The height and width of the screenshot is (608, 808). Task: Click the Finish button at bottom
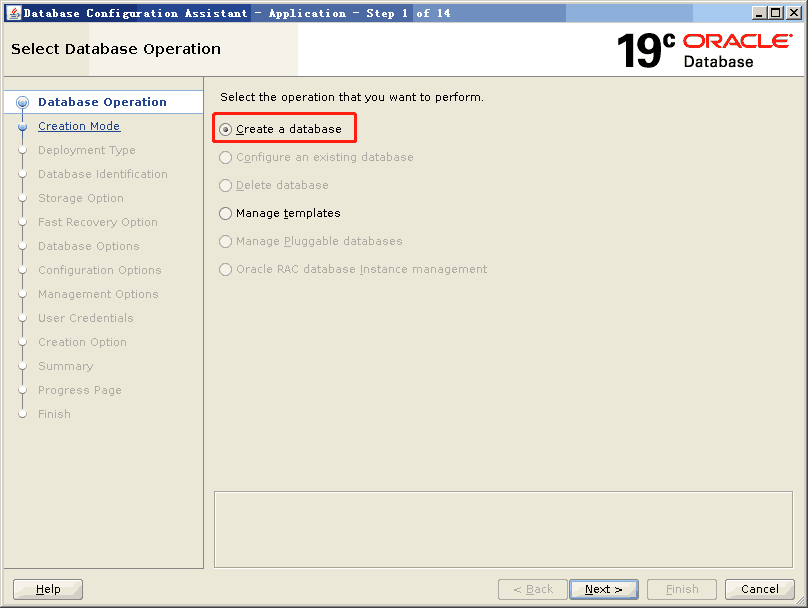pyautogui.click(x=682, y=589)
